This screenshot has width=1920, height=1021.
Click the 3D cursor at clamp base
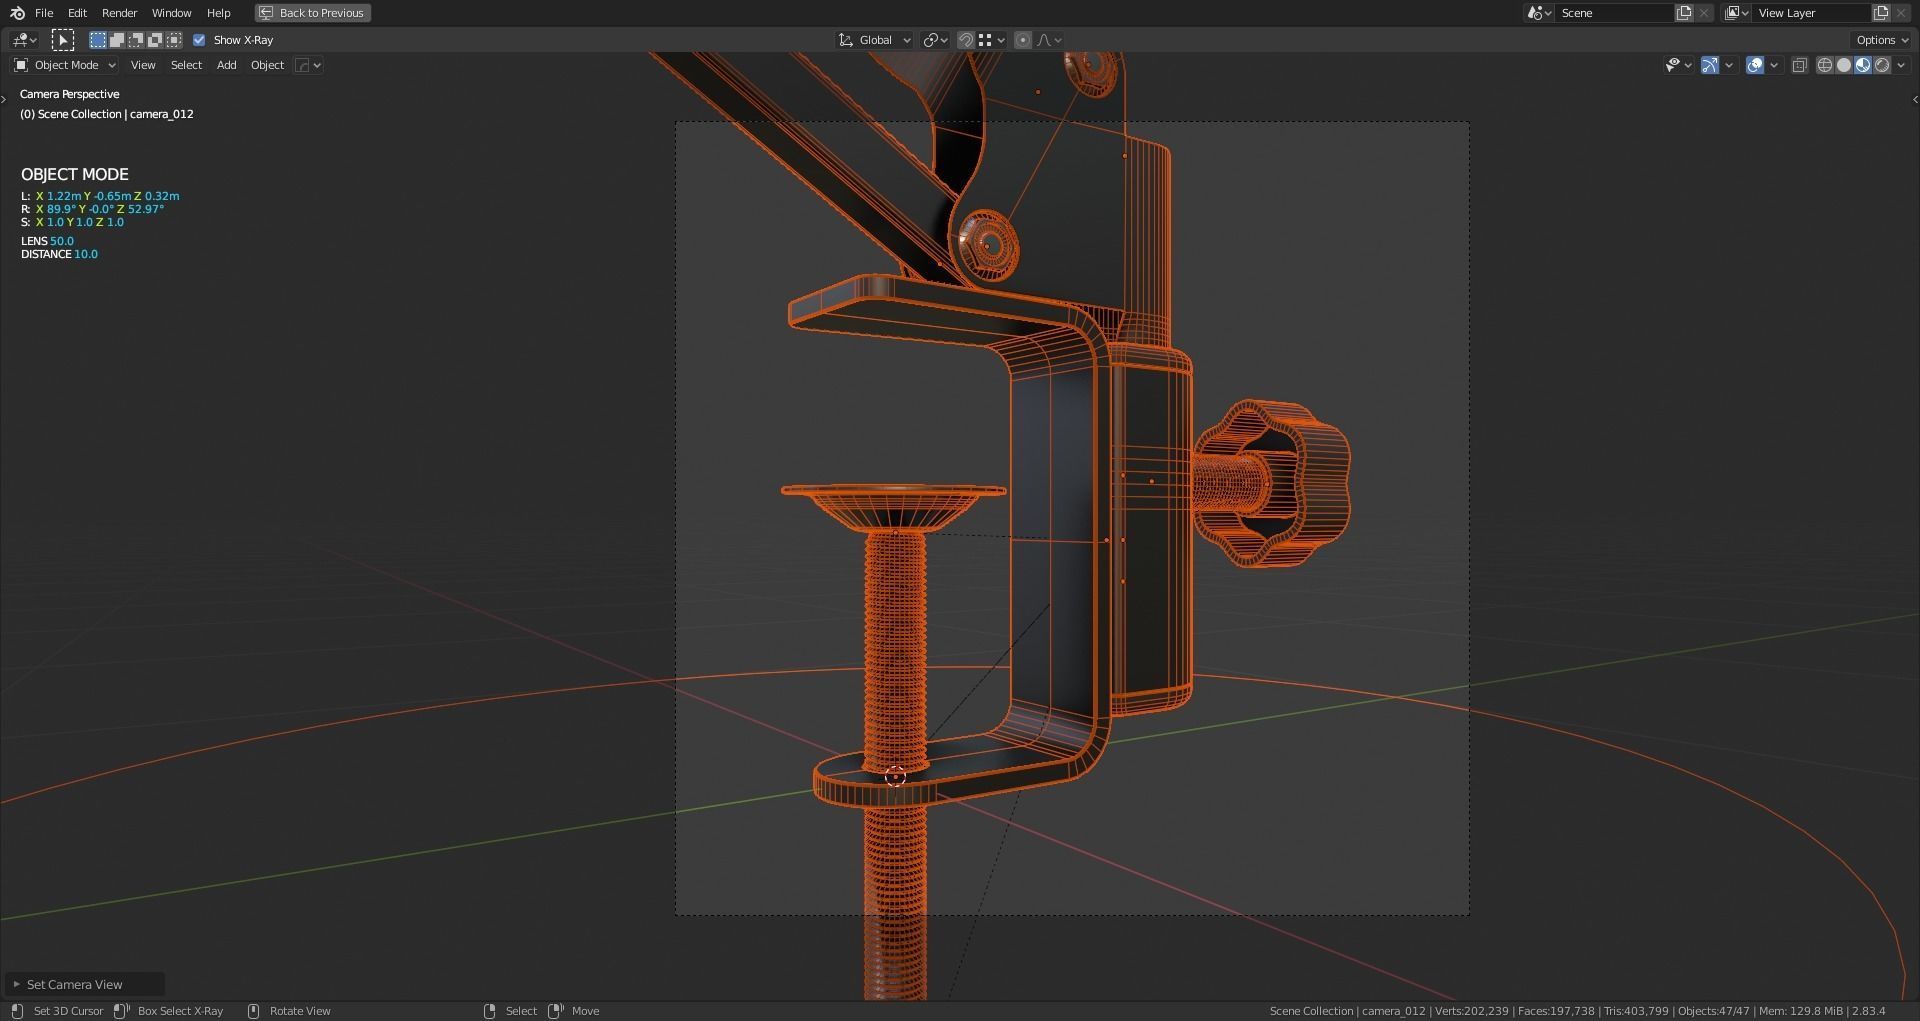(895, 776)
